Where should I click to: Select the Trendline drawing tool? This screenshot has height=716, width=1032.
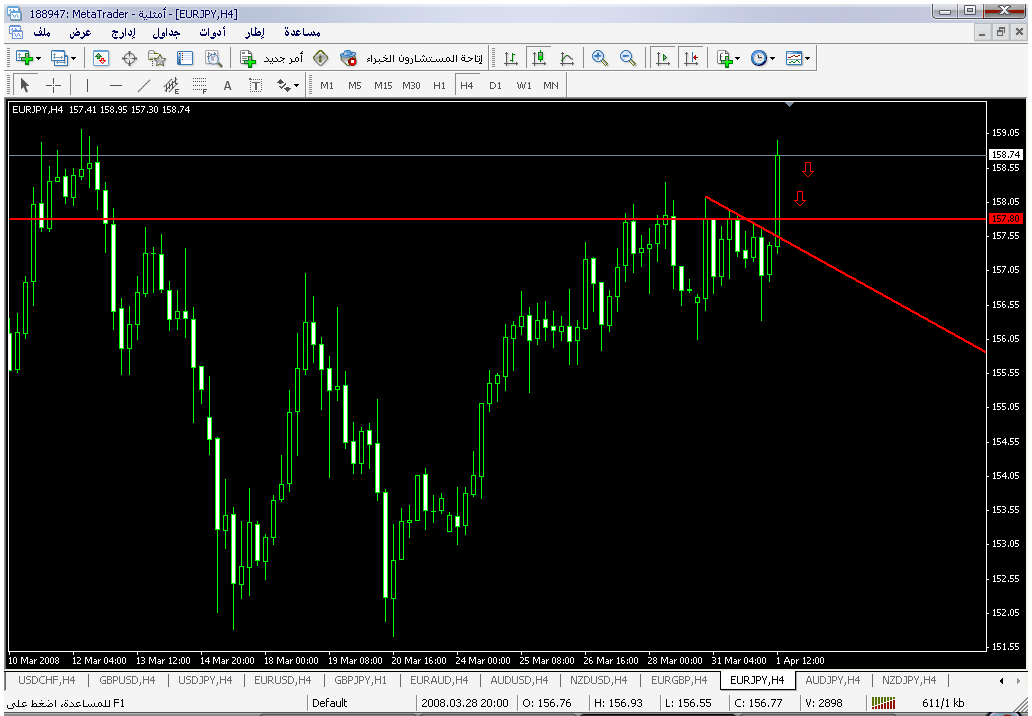point(143,86)
